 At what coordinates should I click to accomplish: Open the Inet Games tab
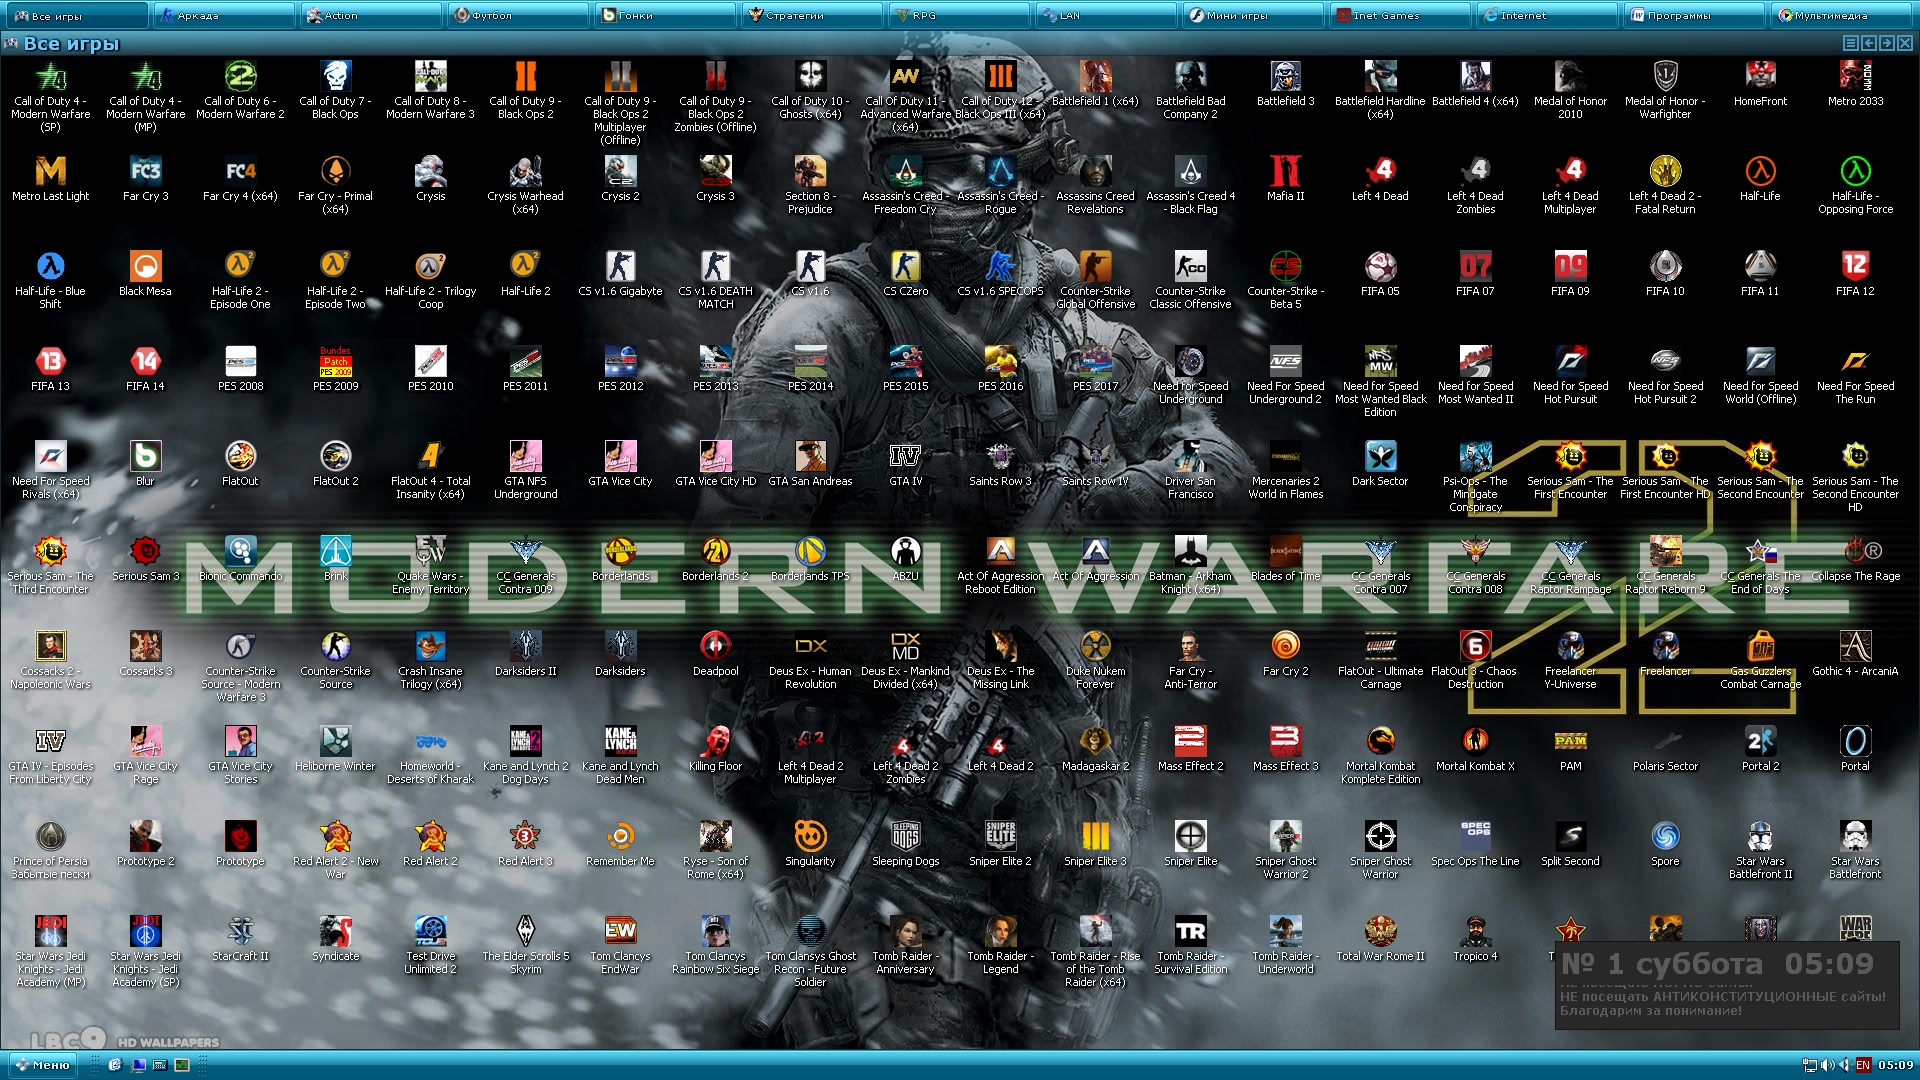1400,15
